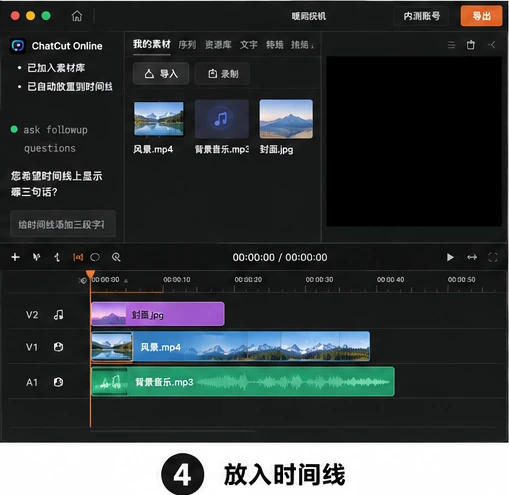
Task: Add a track with the plus icon
Action: point(15,257)
